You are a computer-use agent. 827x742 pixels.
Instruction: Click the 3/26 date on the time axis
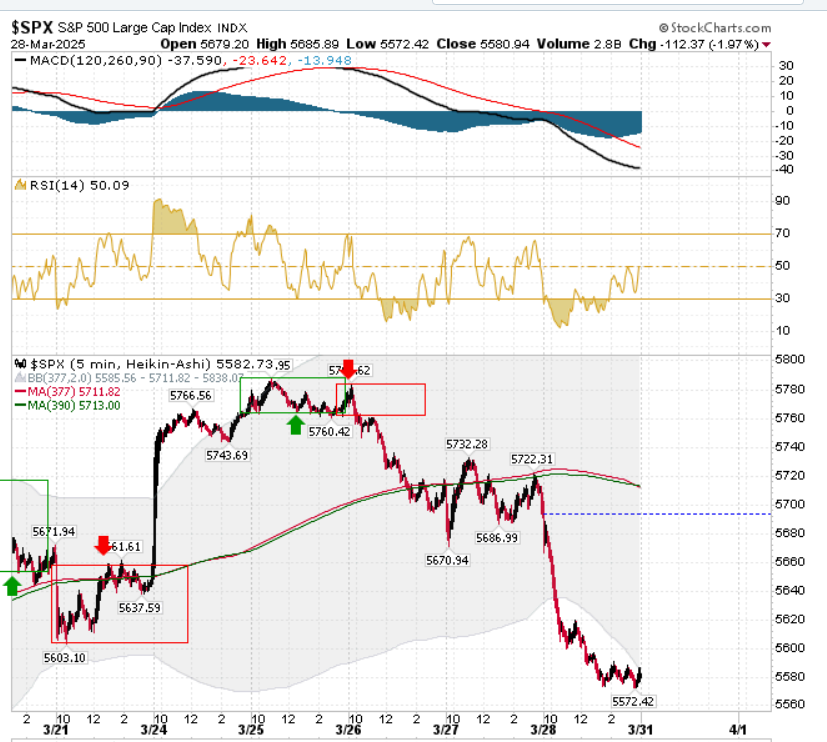click(348, 730)
